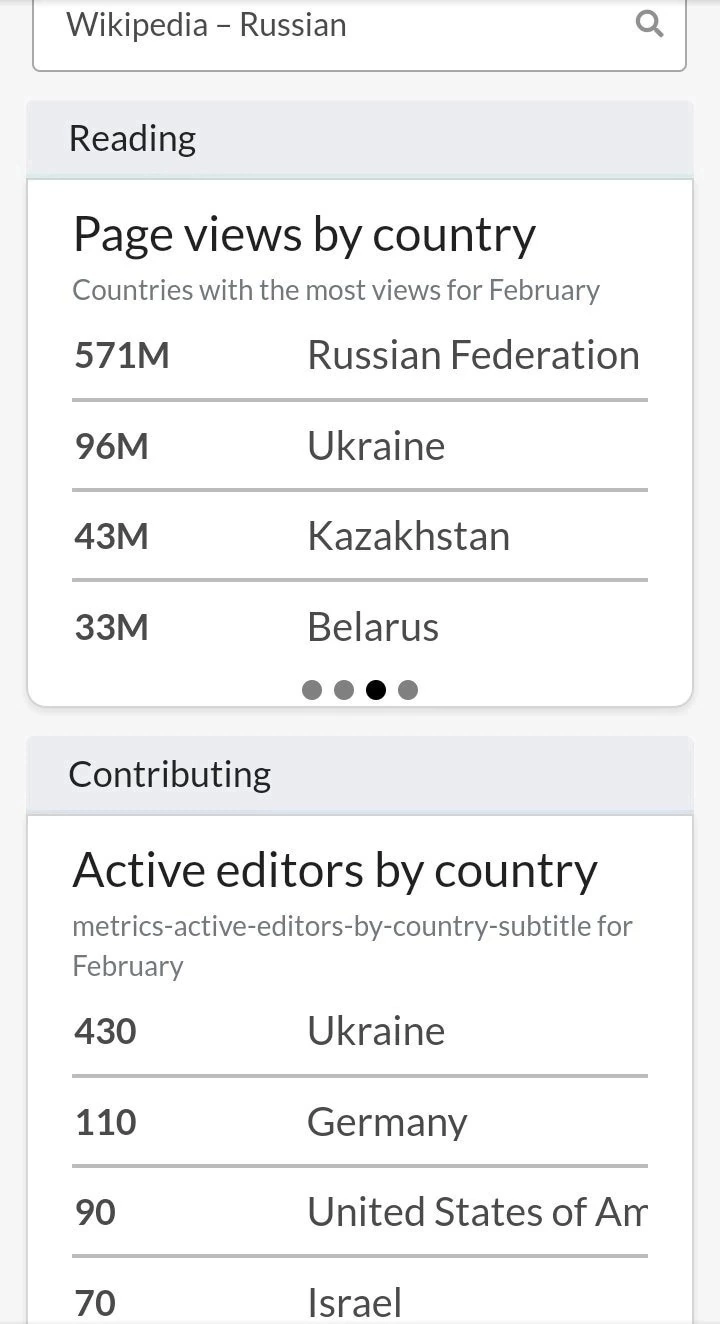Open the Reading section header
This screenshot has width=720, height=1324.
[x=360, y=139]
